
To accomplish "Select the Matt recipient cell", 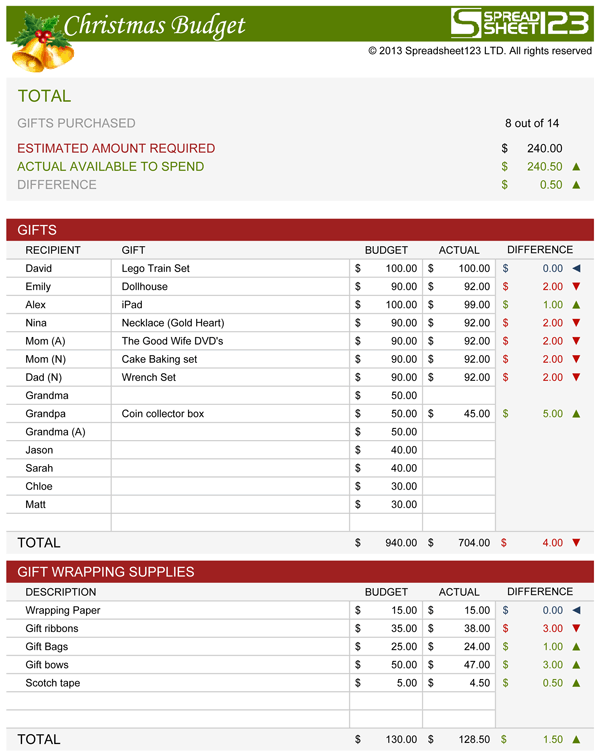I will (59, 505).
